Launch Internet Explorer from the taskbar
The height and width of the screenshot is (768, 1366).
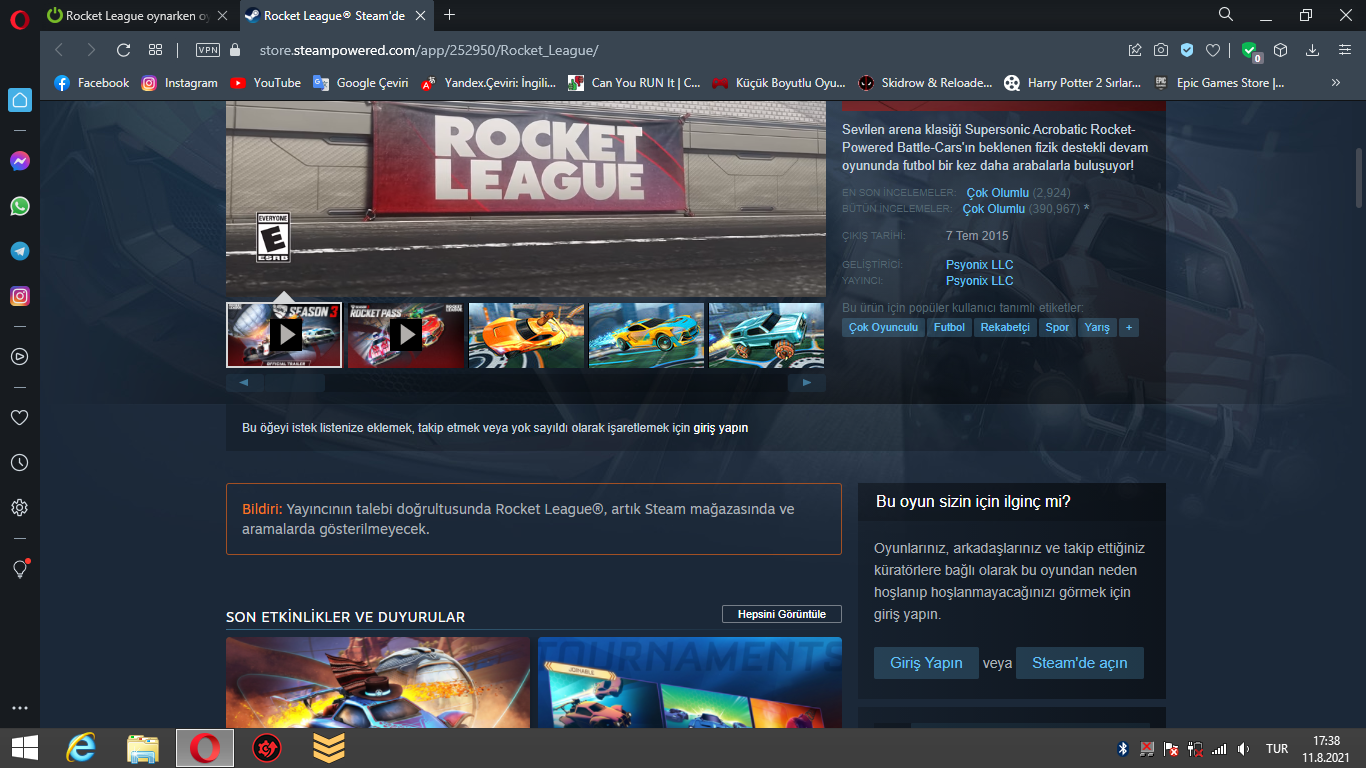[x=80, y=747]
